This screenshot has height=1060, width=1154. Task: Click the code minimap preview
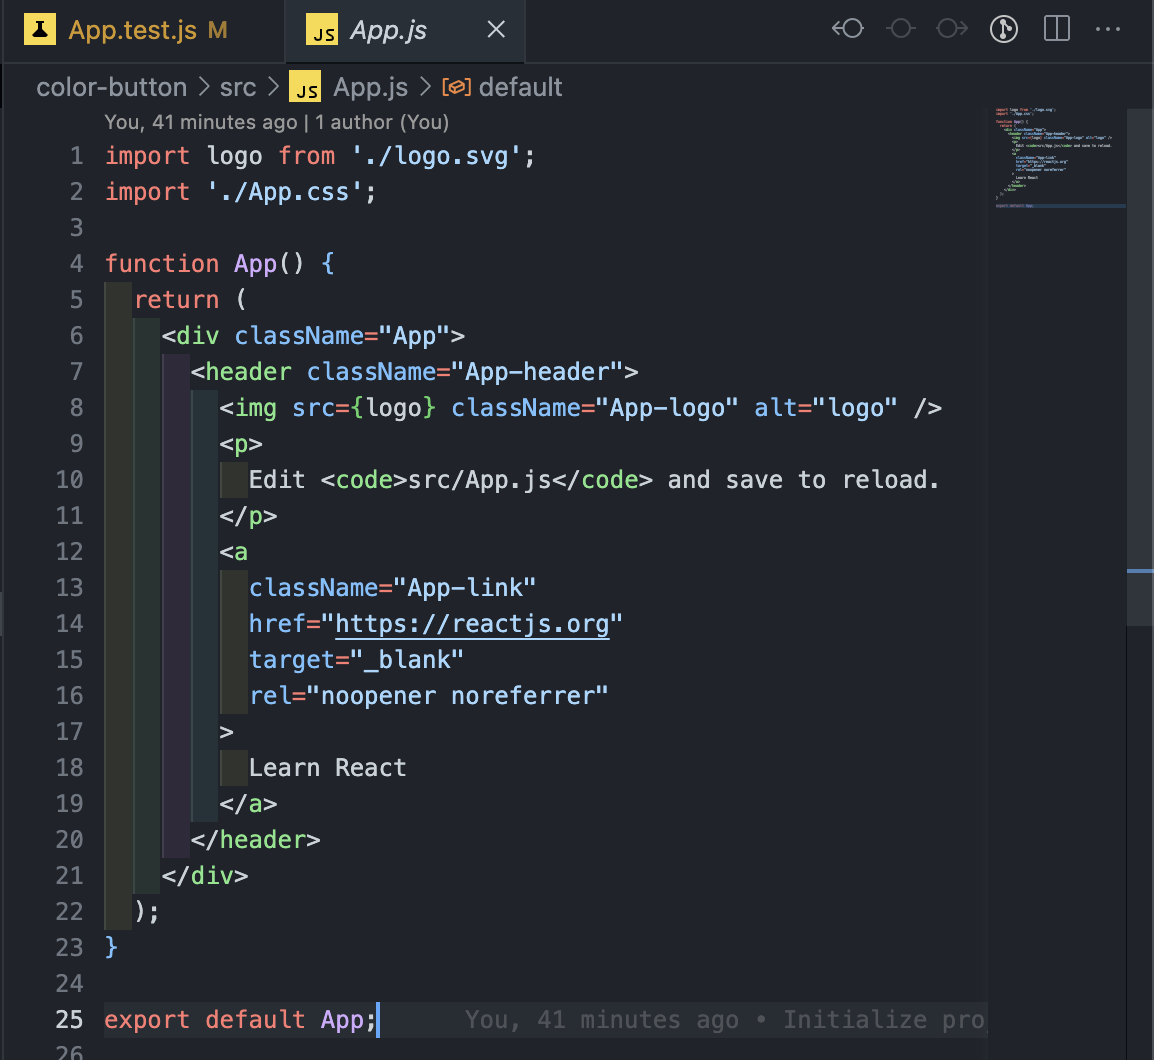[x=1056, y=158]
